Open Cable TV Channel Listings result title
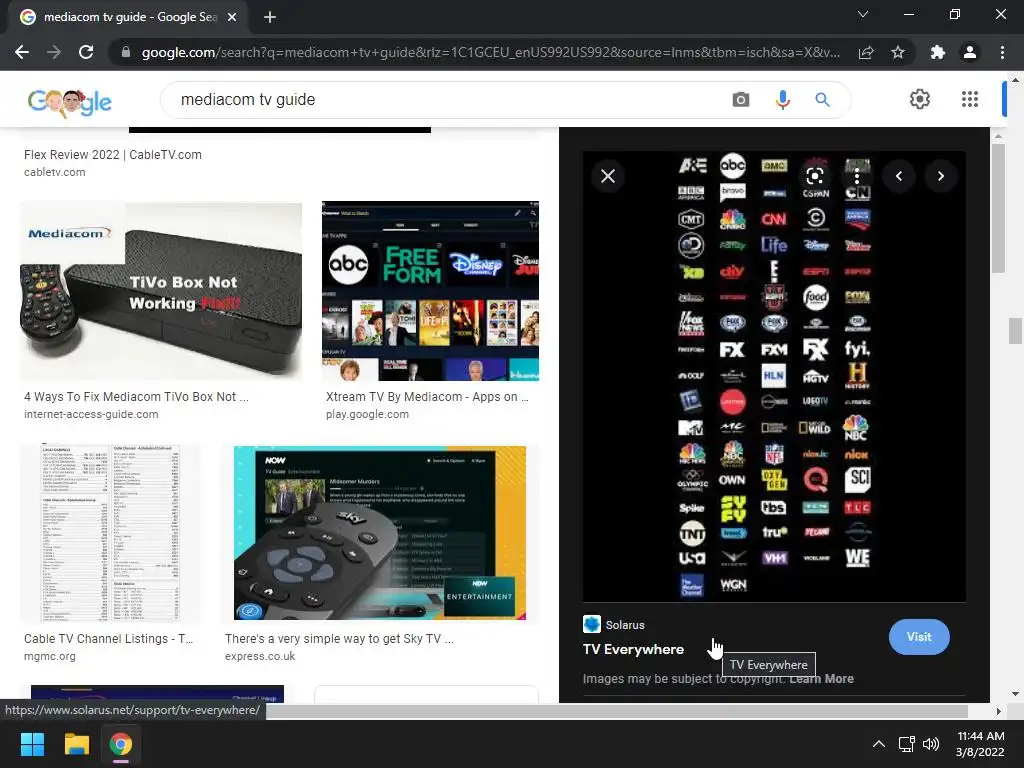The height and width of the screenshot is (768, 1024). tap(108, 639)
